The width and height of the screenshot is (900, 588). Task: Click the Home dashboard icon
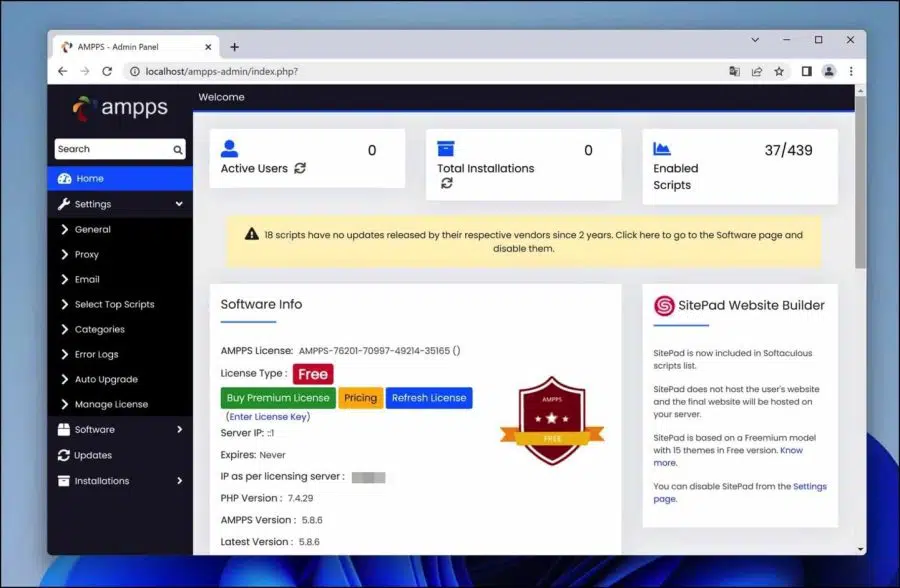click(x=64, y=179)
